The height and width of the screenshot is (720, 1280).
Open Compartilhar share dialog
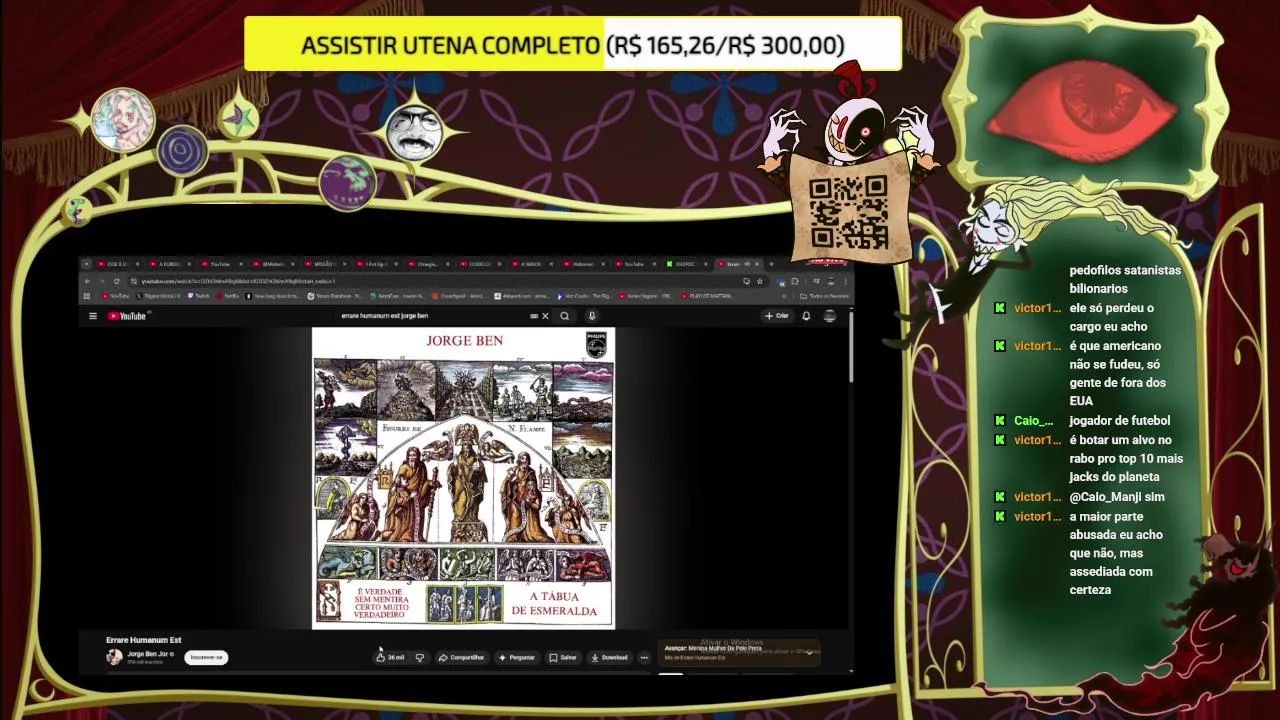tap(462, 657)
